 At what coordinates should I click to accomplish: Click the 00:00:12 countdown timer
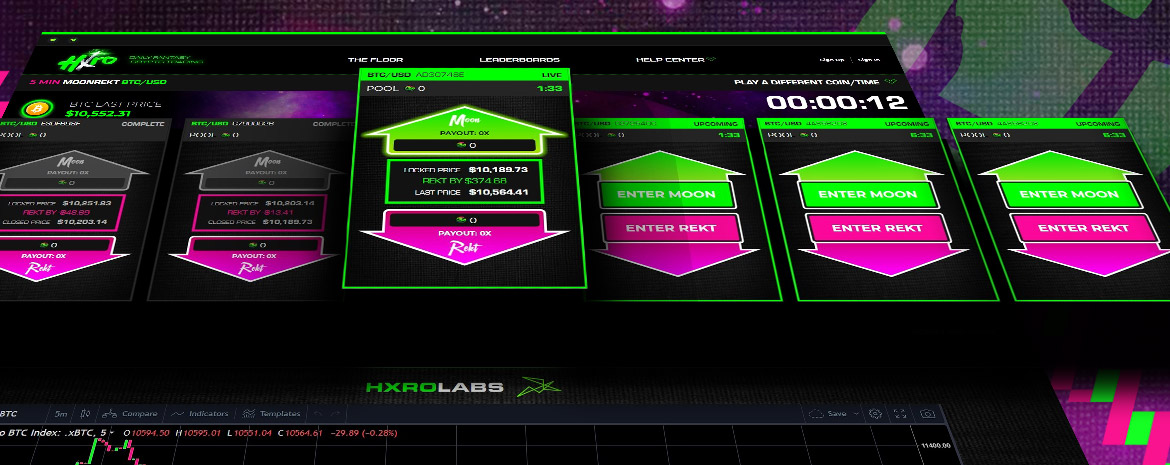pyautogui.click(x=836, y=103)
